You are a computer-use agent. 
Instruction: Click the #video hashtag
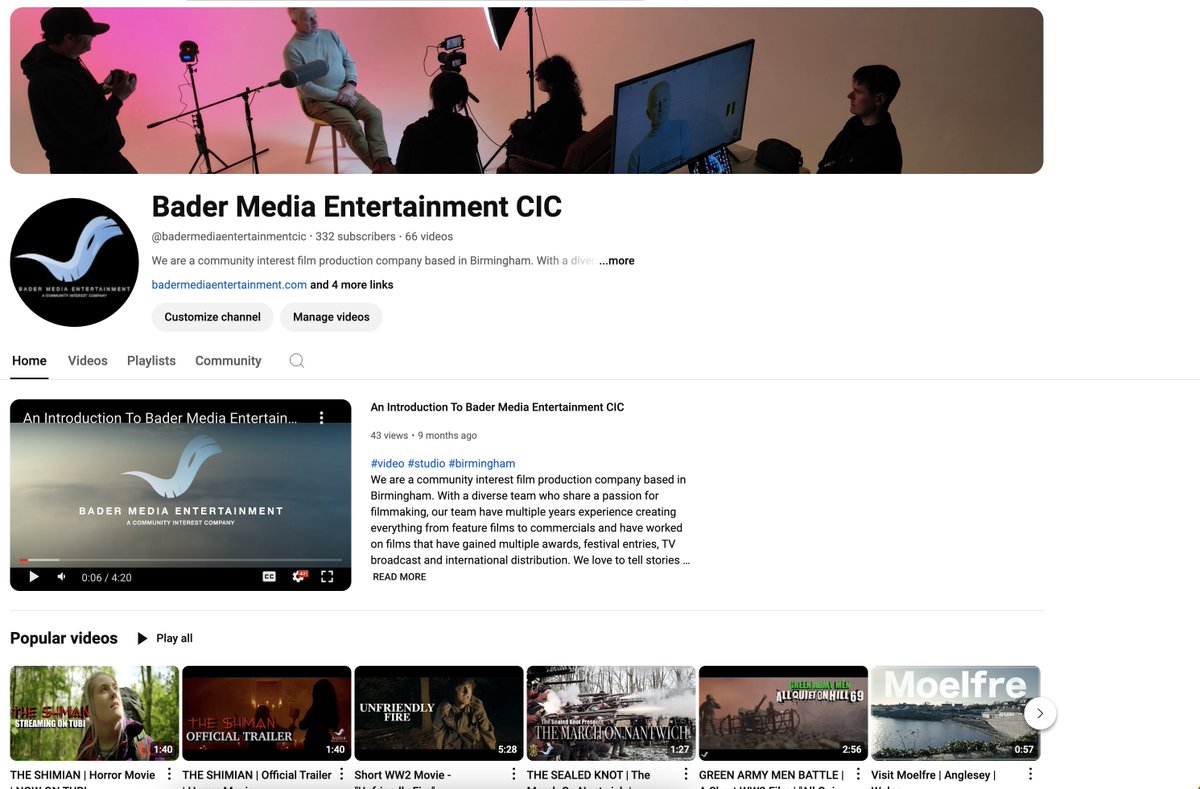click(387, 464)
